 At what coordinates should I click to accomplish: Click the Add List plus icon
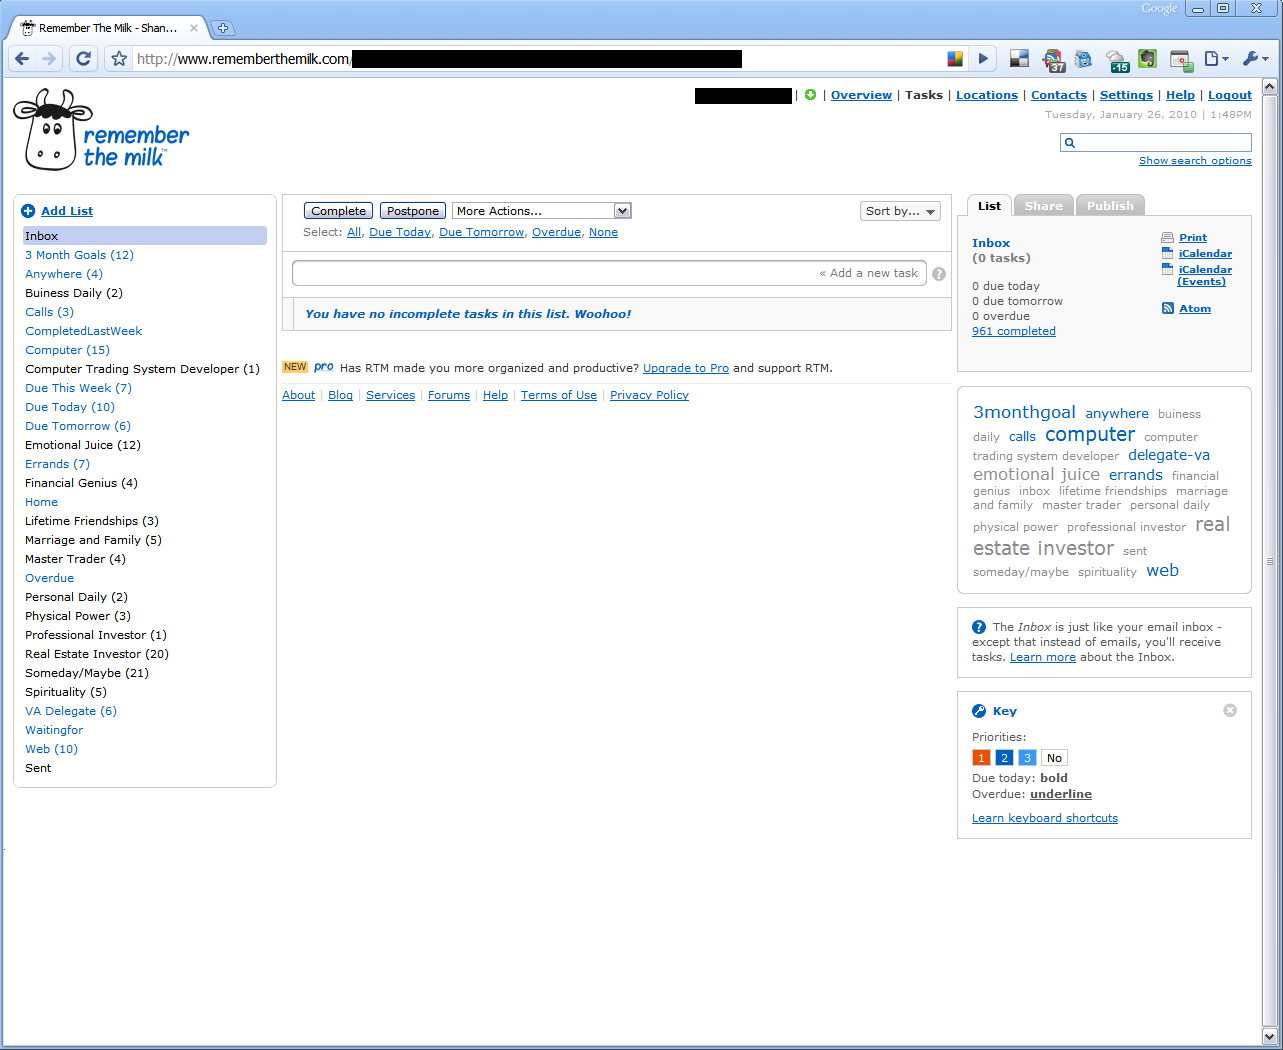(28, 211)
